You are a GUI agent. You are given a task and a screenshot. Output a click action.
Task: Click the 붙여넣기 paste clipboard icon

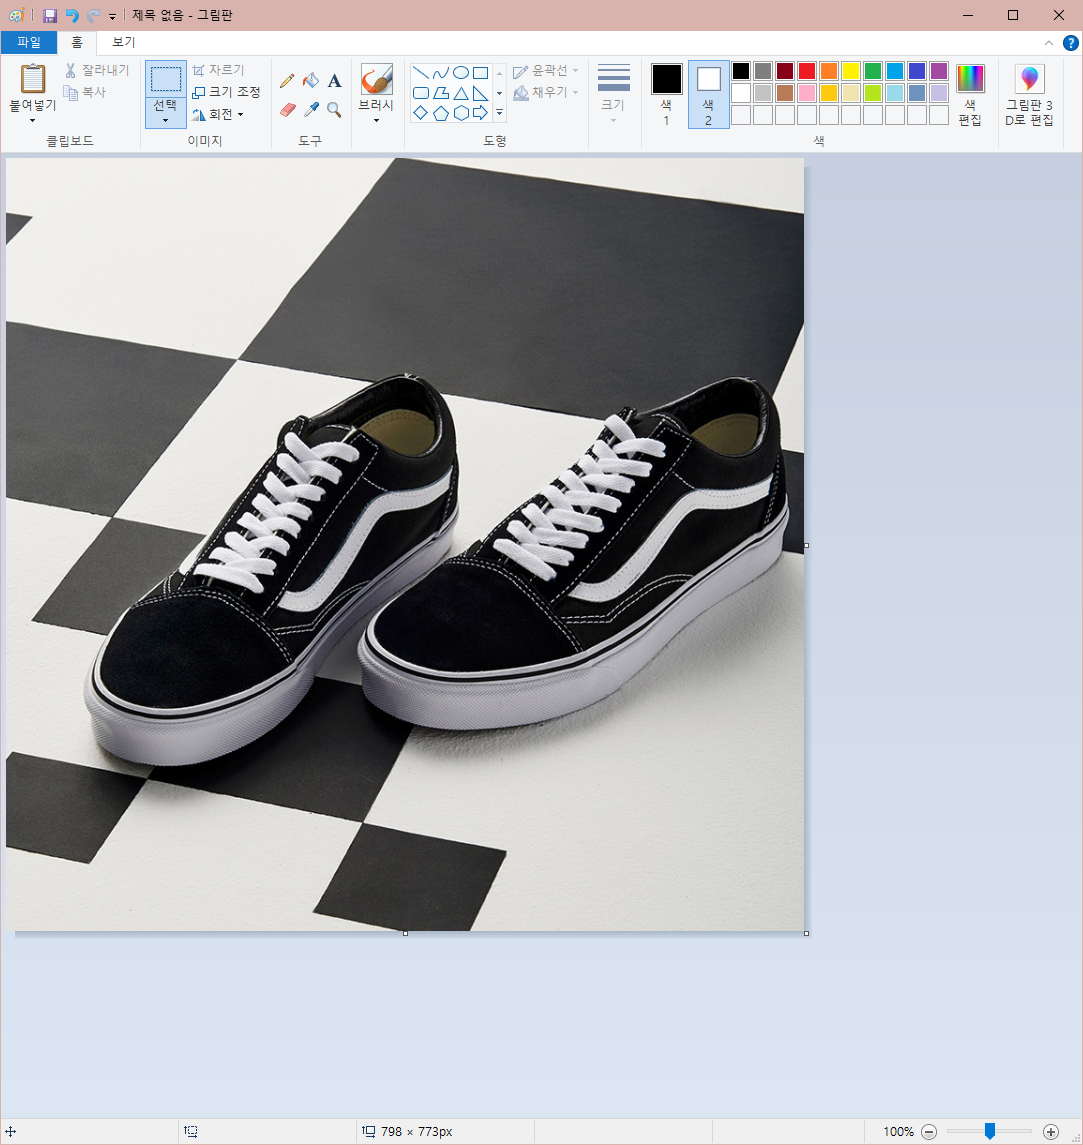click(x=33, y=79)
